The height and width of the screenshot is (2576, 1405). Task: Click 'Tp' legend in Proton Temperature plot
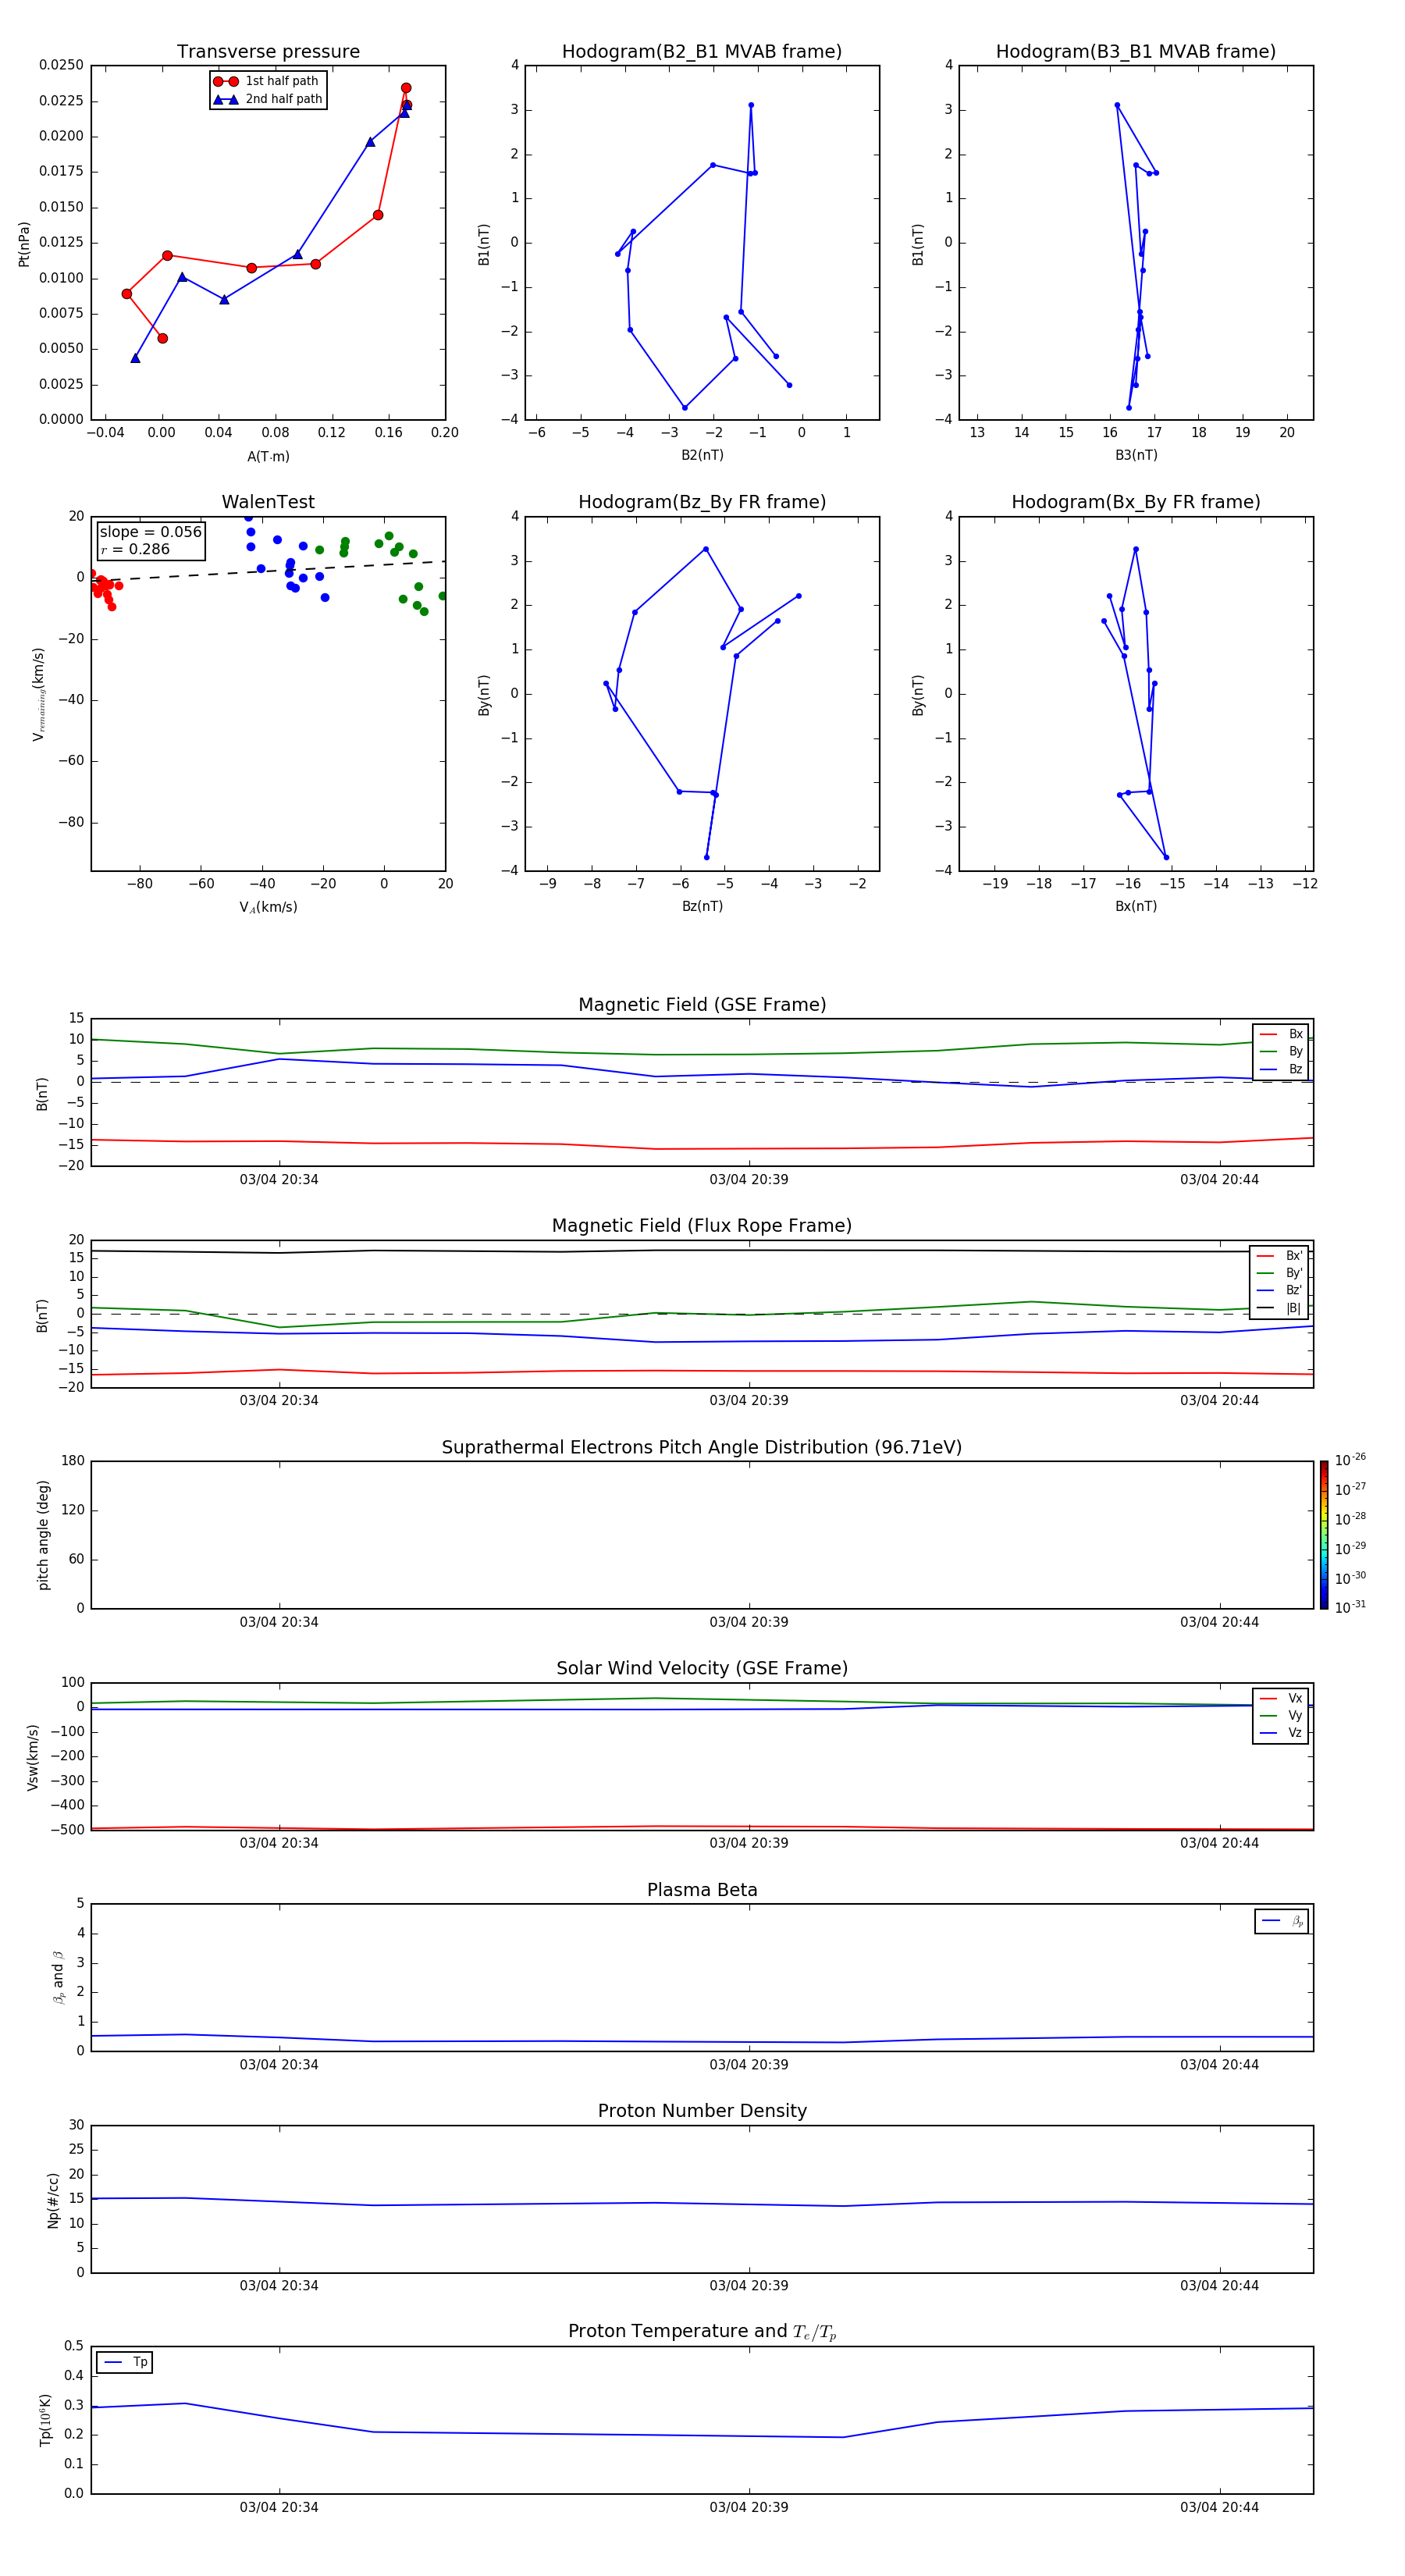pyautogui.click(x=124, y=2362)
